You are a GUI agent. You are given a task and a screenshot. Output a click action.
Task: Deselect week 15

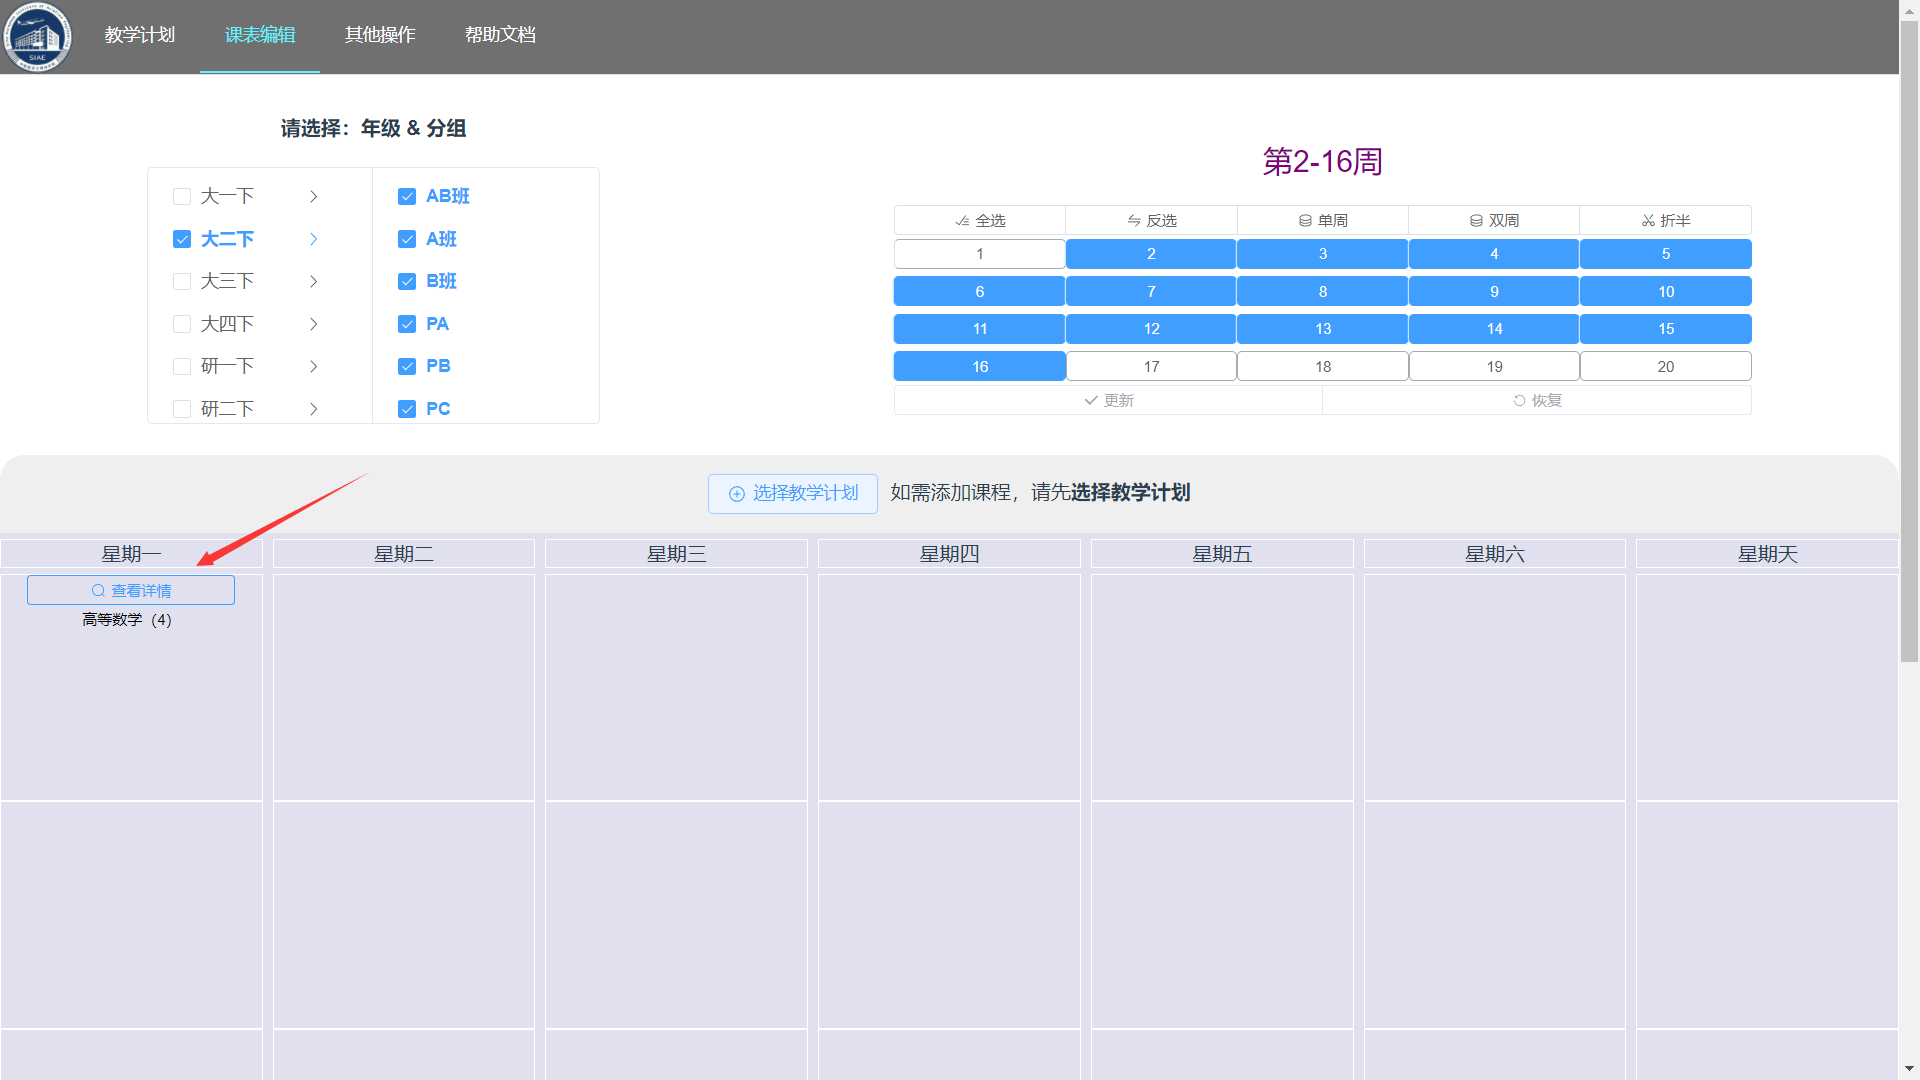coord(1666,329)
